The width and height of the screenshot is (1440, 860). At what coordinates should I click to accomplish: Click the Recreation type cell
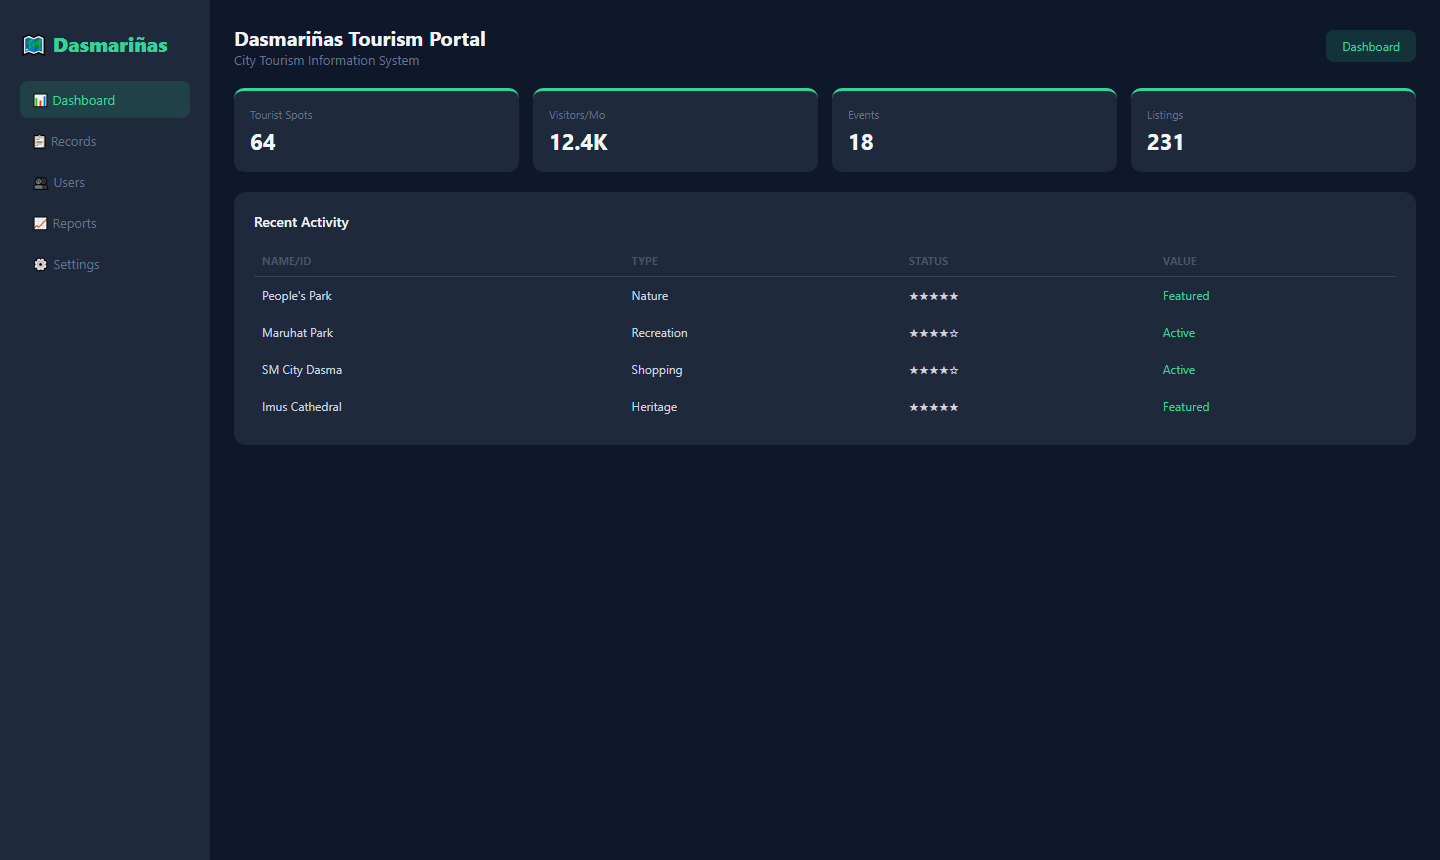click(660, 333)
